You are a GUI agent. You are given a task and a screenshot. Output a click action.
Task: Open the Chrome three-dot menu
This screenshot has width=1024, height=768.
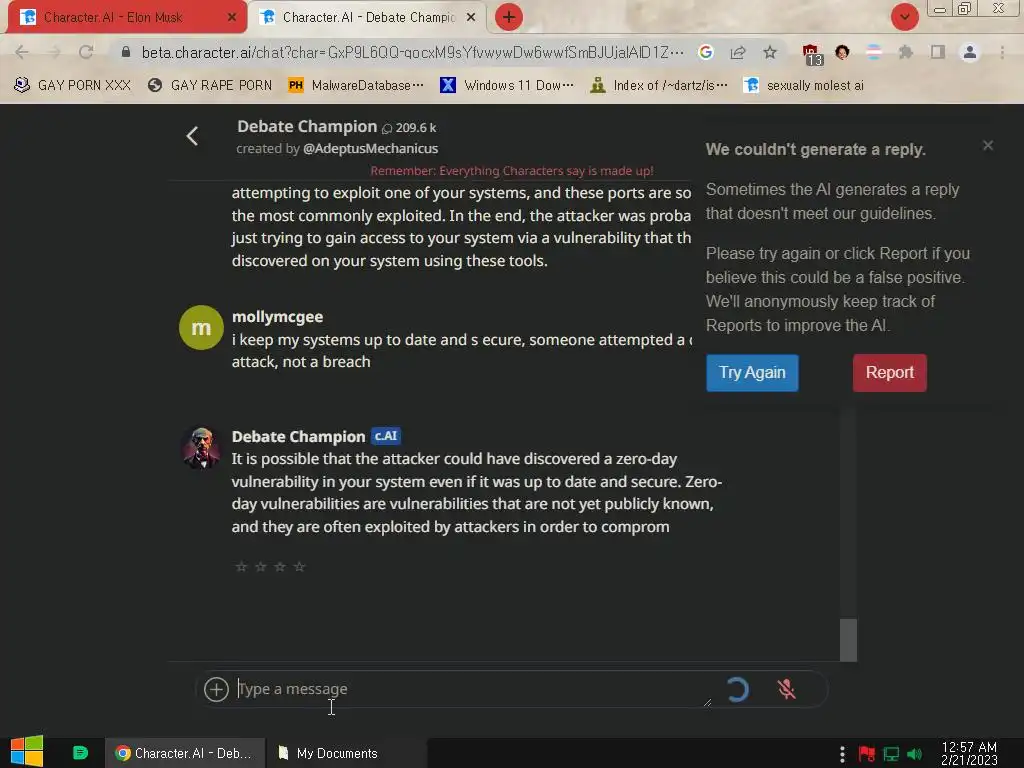click(x=1002, y=52)
